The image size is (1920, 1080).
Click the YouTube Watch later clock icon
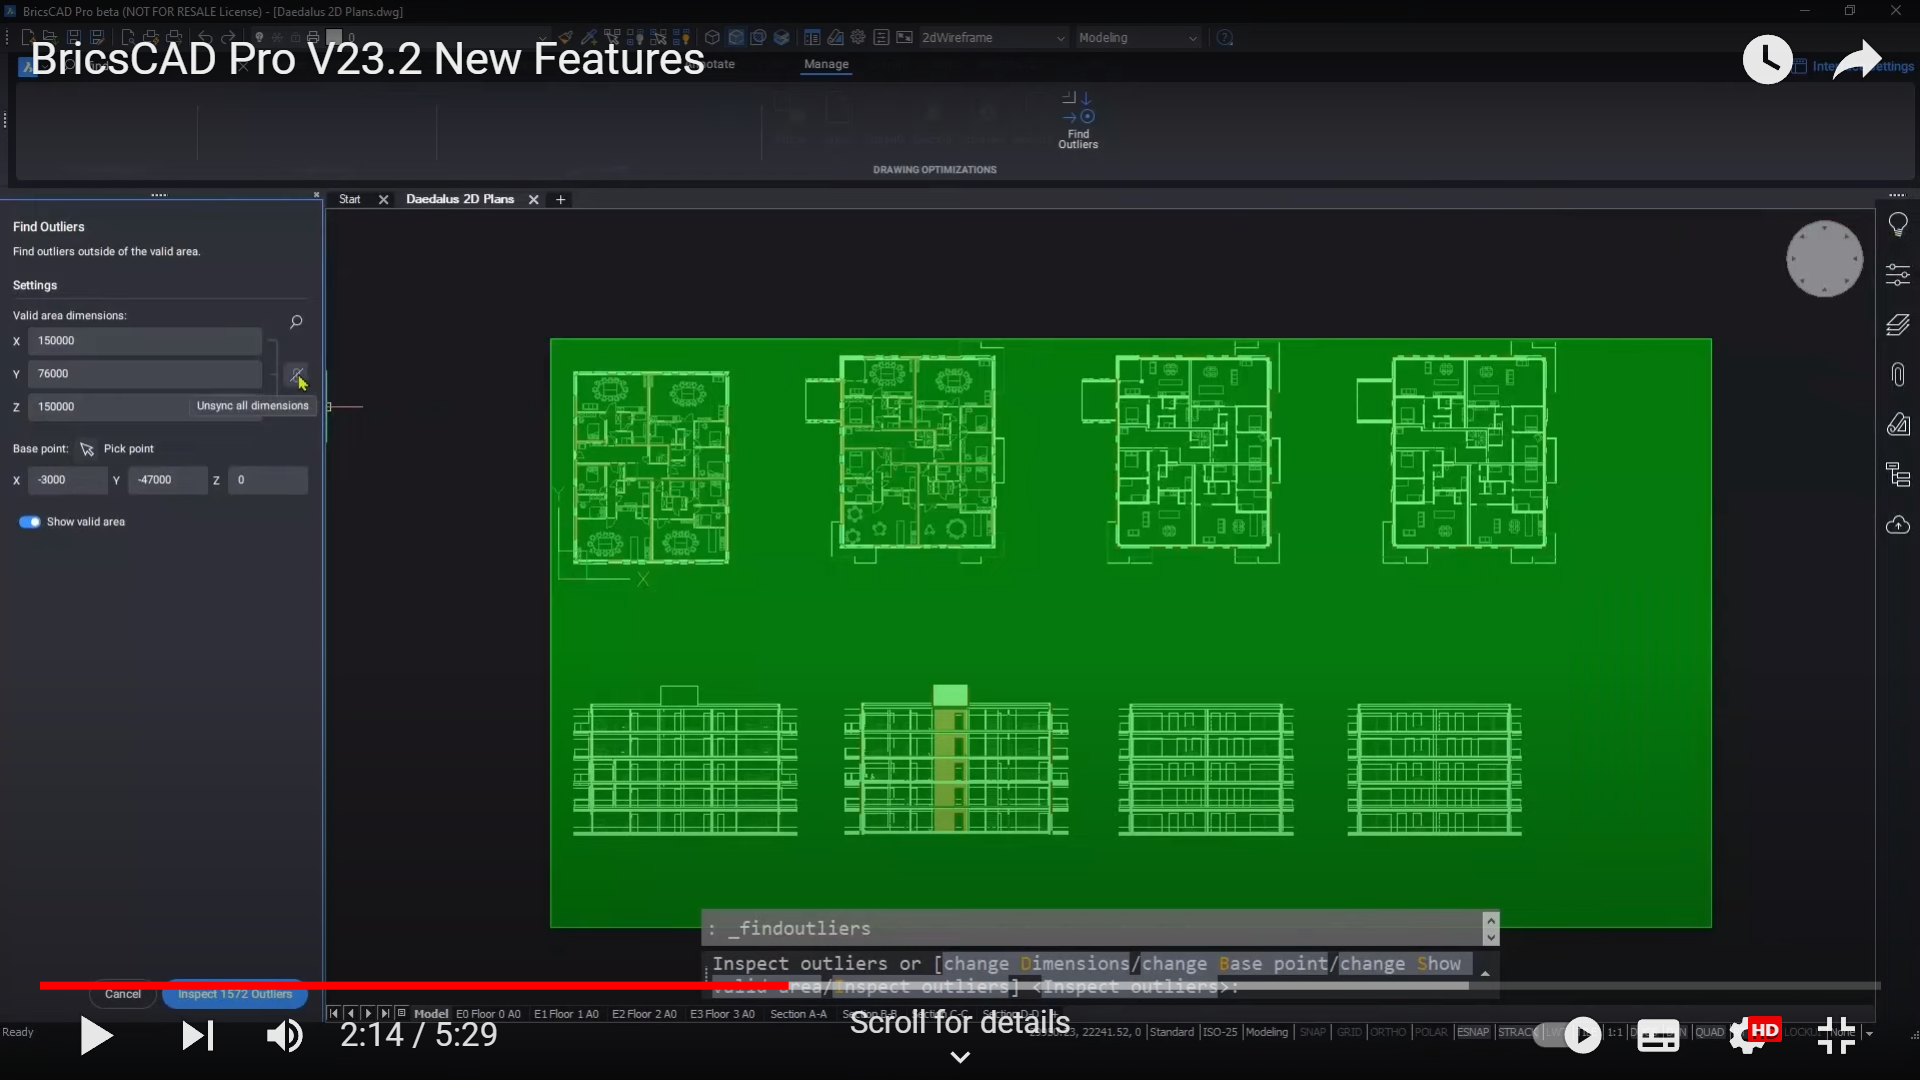coord(1767,60)
